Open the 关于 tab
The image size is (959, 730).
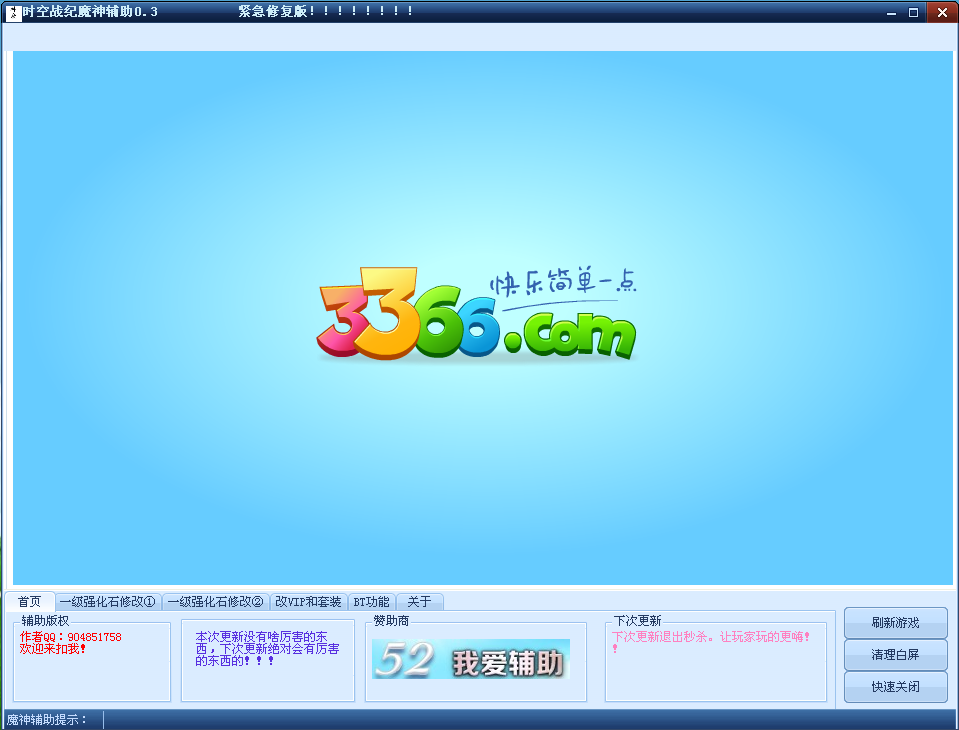(x=420, y=602)
